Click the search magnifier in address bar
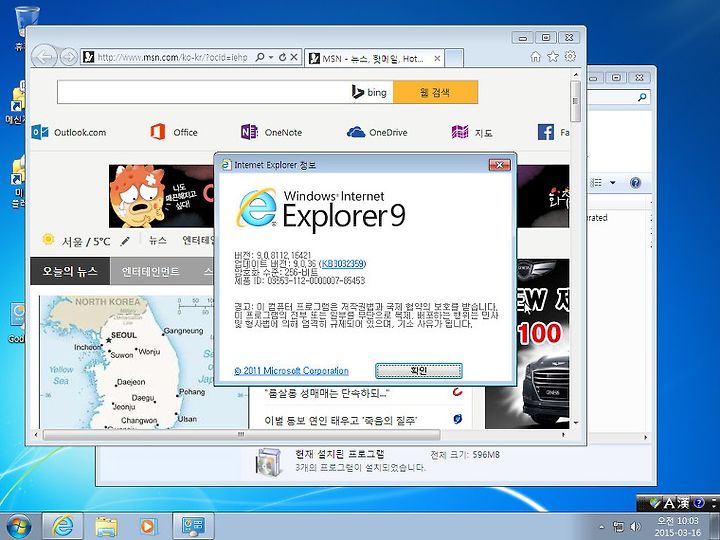The image size is (720, 540). click(x=259, y=57)
